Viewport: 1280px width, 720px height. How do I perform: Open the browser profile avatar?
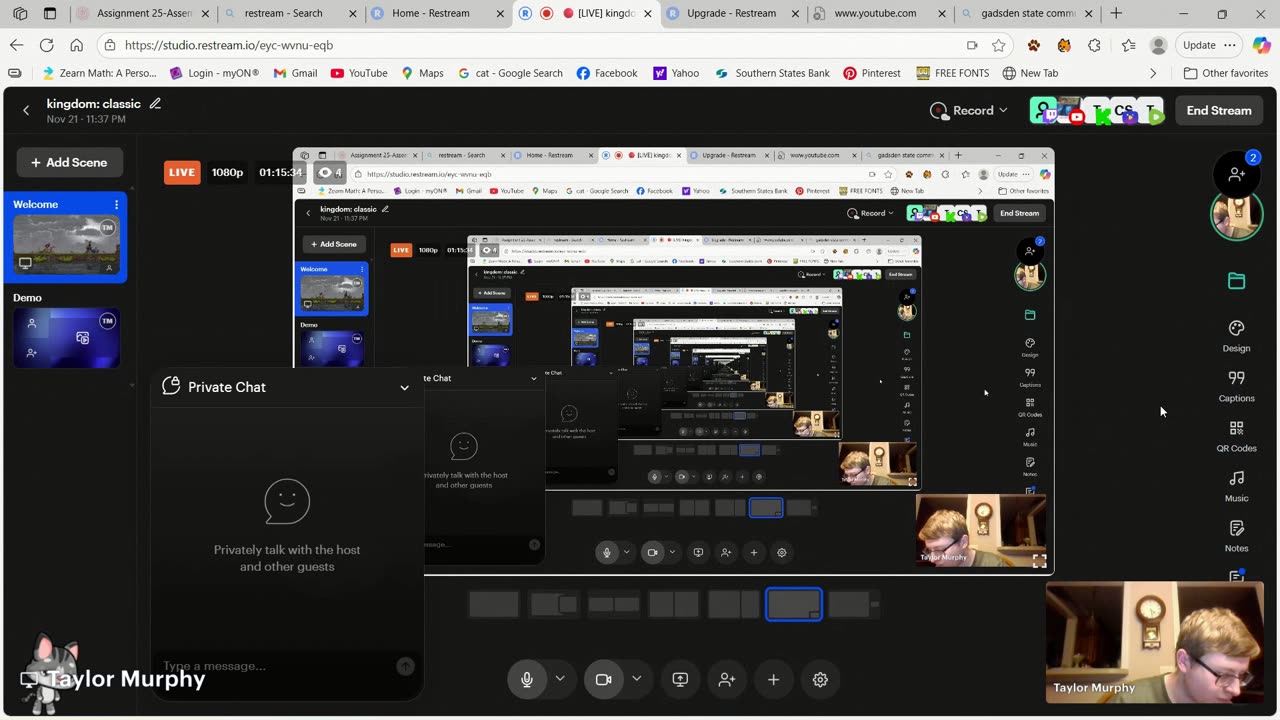tap(1159, 45)
